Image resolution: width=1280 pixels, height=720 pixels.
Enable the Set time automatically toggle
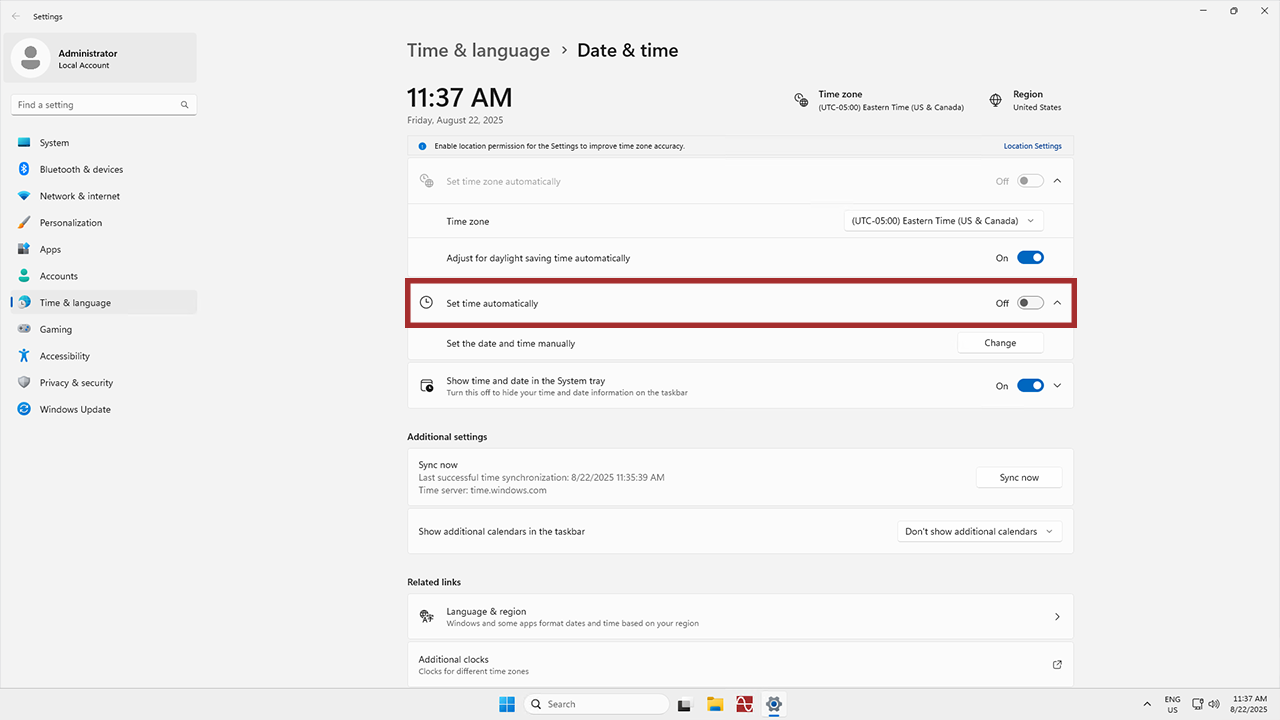pos(1030,303)
